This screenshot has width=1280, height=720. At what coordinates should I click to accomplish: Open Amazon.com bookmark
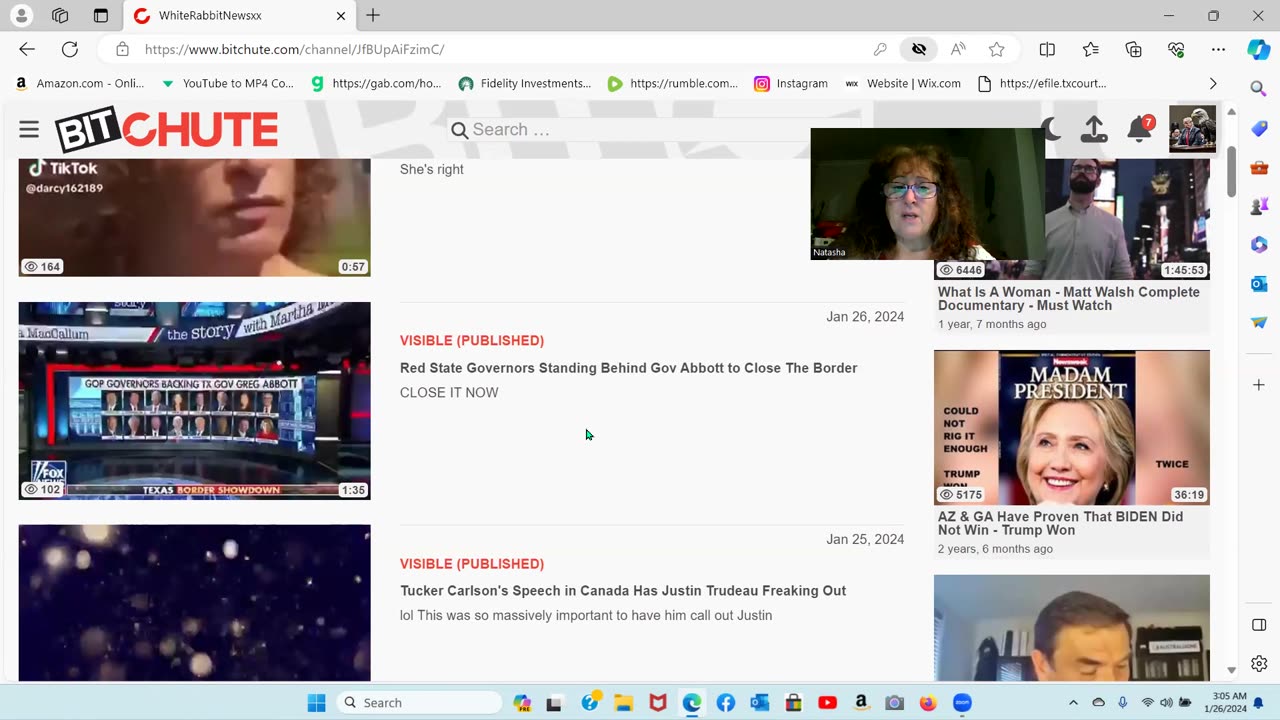pyautogui.click(x=80, y=84)
